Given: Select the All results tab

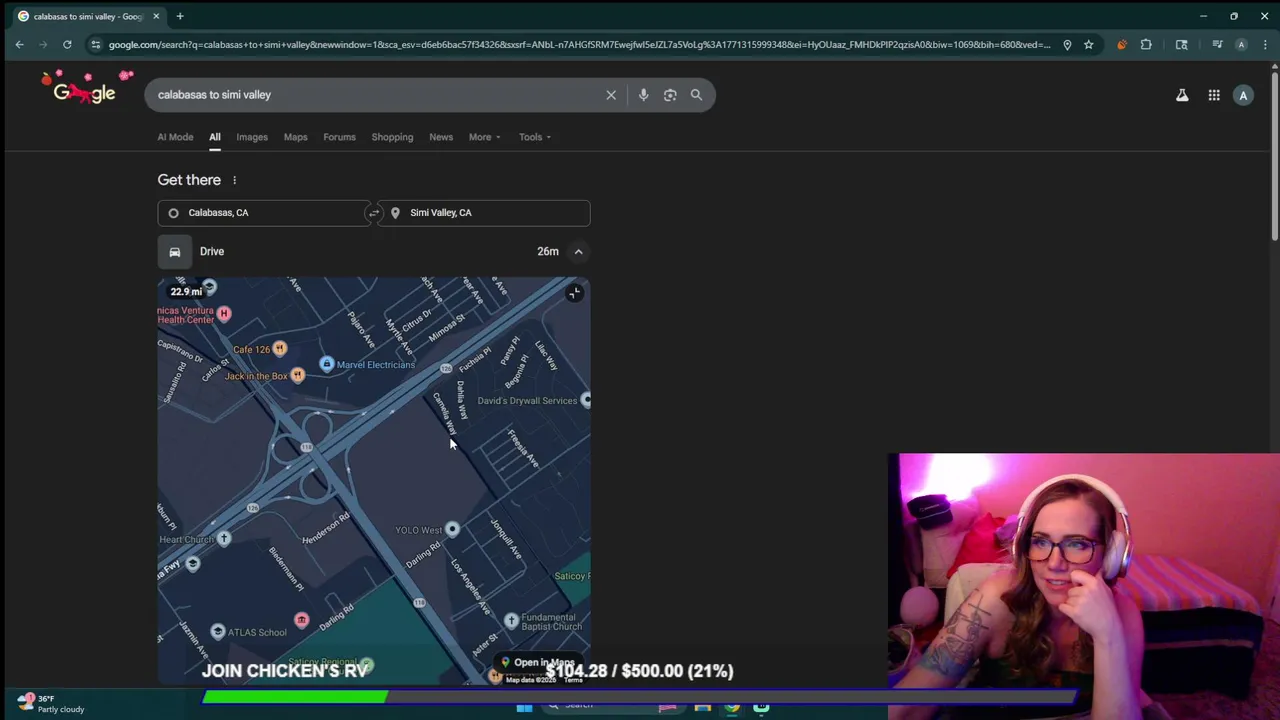Looking at the screenshot, I should [x=215, y=137].
